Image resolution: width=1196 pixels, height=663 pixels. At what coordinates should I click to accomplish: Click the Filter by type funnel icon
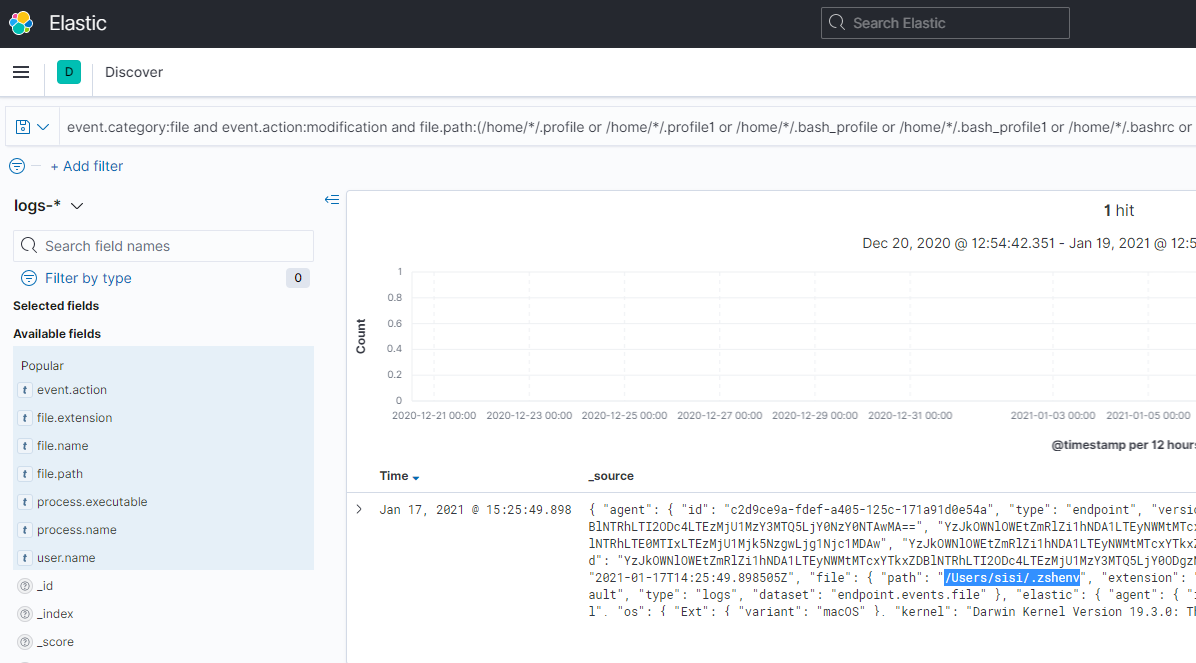tap(29, 278)
